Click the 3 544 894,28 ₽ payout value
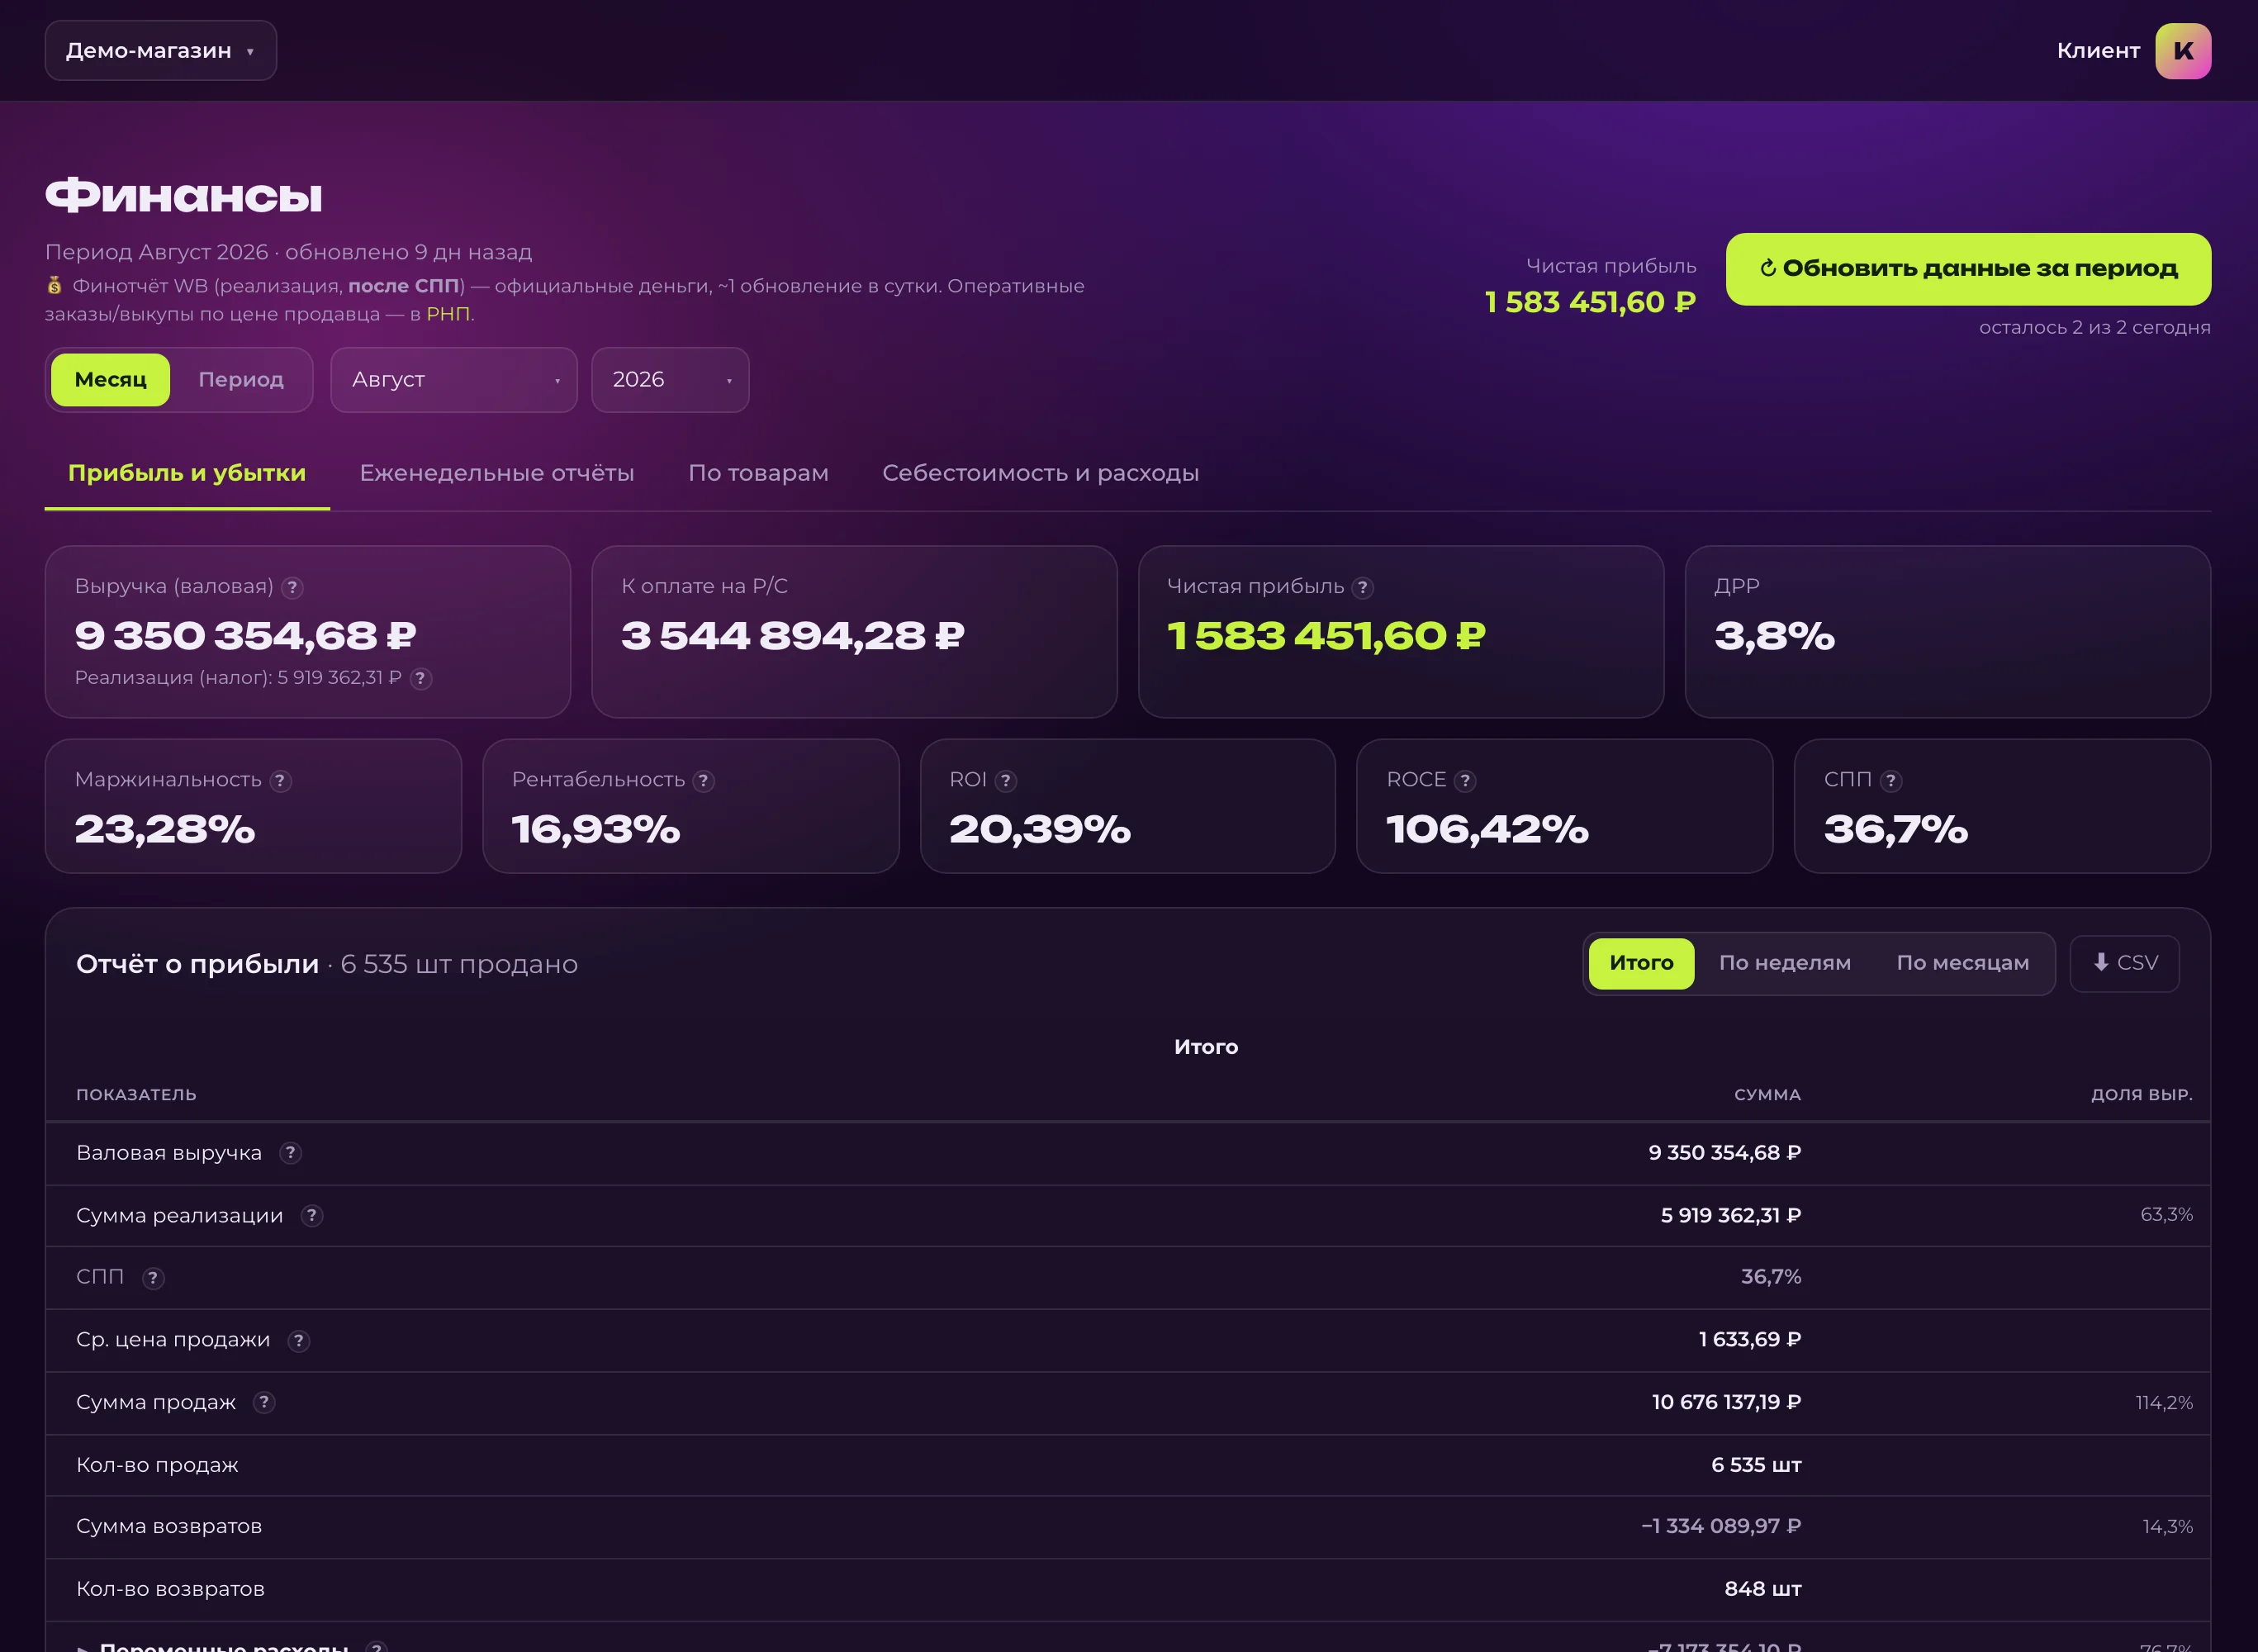The width and height of the screenshot is (2258, 1652). pos(792,636)
